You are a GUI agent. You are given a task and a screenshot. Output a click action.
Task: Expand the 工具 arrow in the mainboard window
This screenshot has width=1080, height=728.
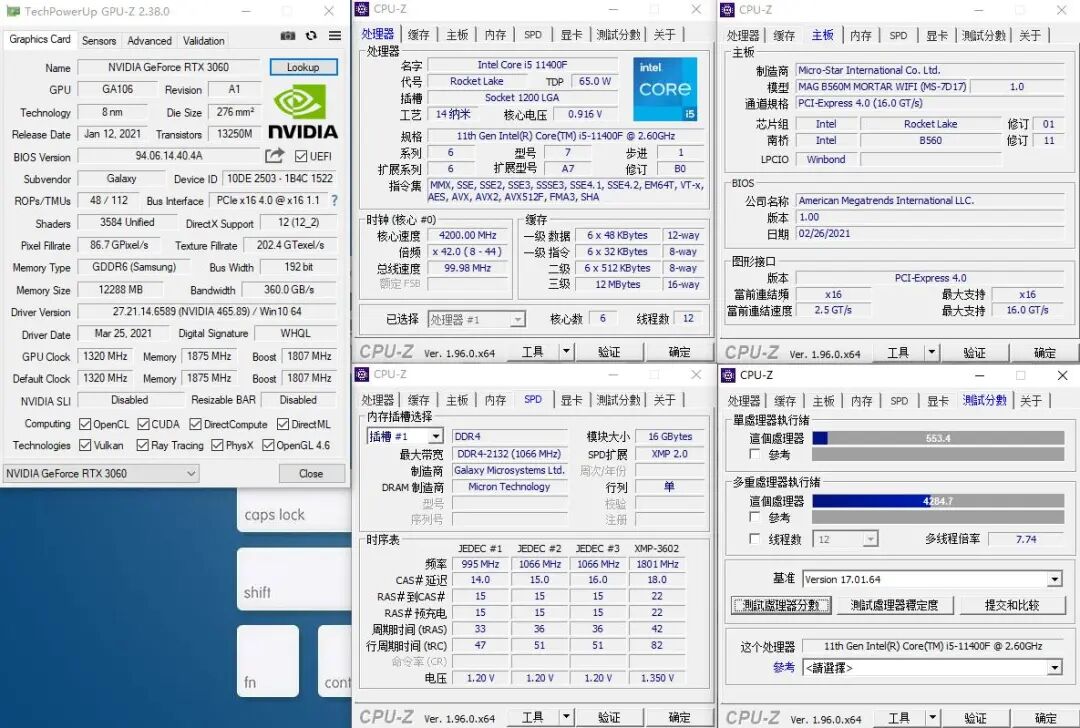pos(931,353)
